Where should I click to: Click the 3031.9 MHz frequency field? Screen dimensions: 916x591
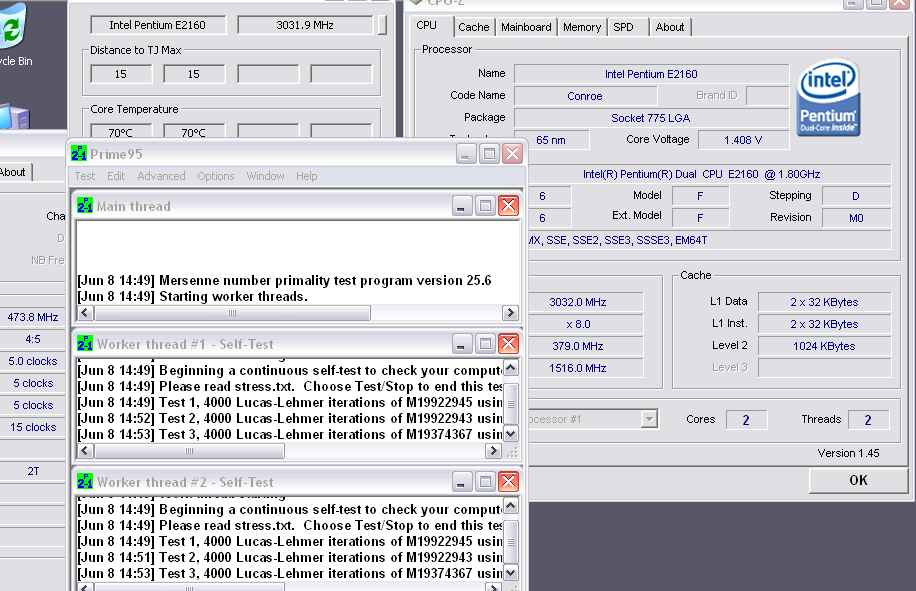305,25
